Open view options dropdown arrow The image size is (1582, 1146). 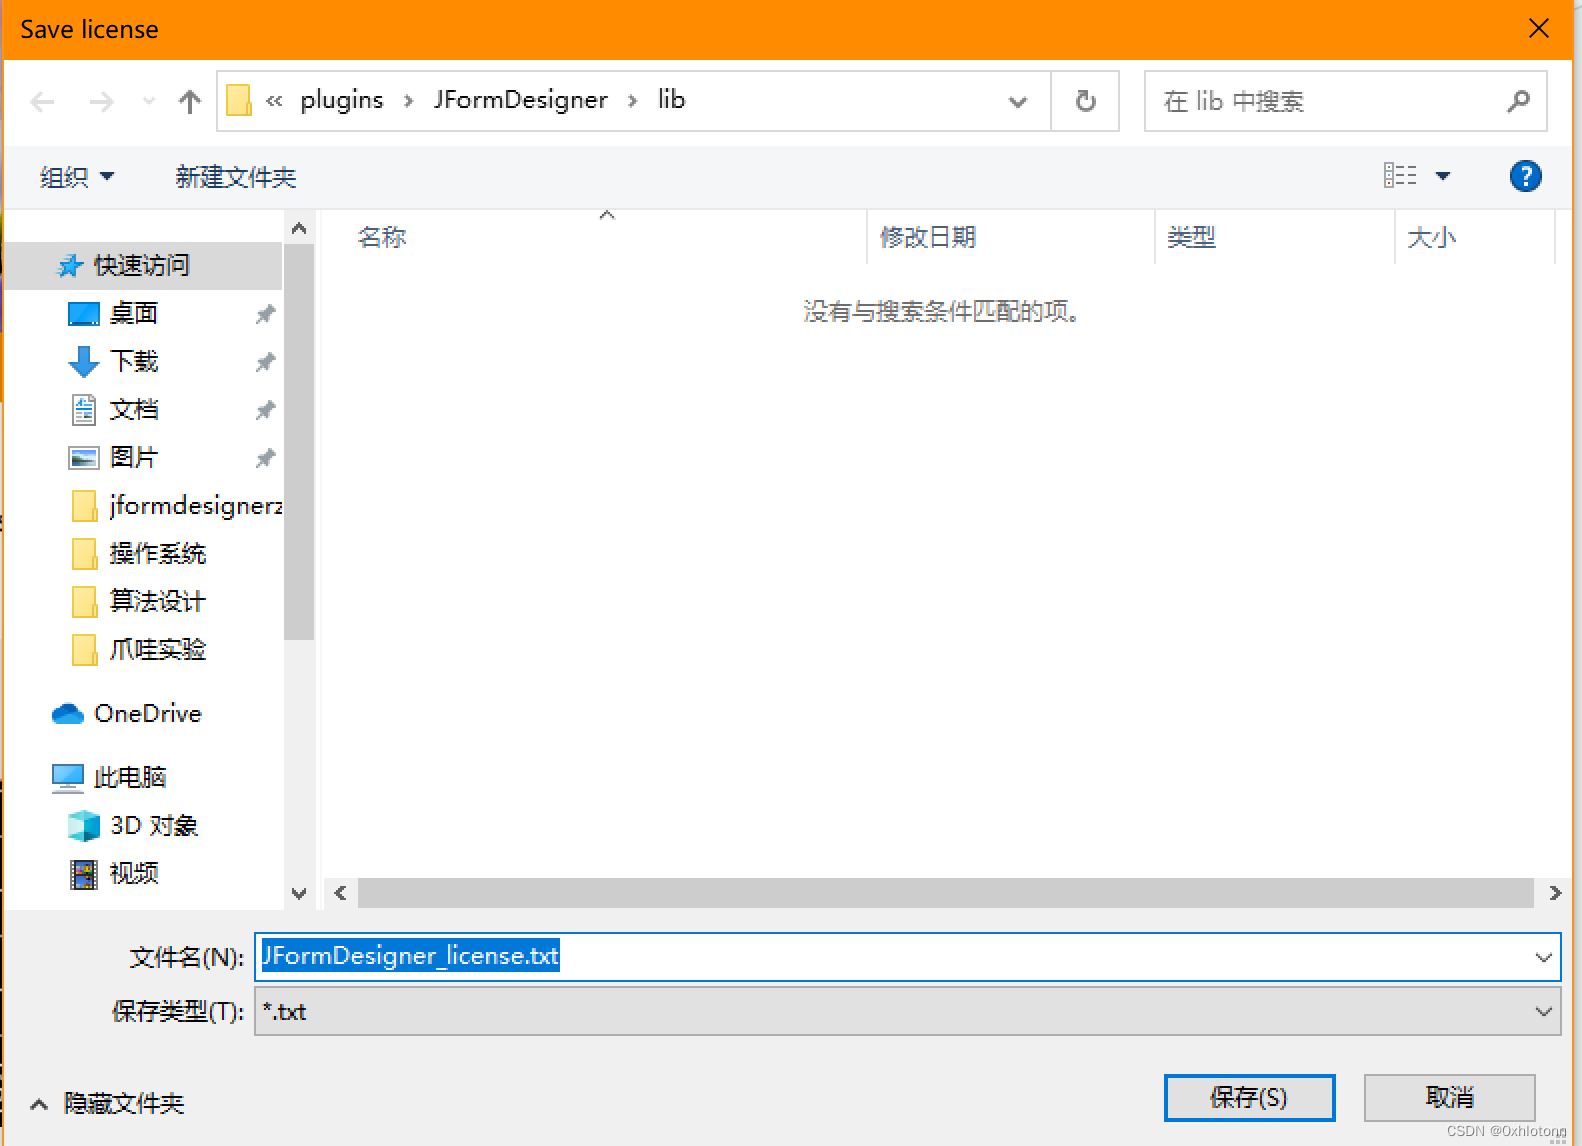(x=1443, y=176)
